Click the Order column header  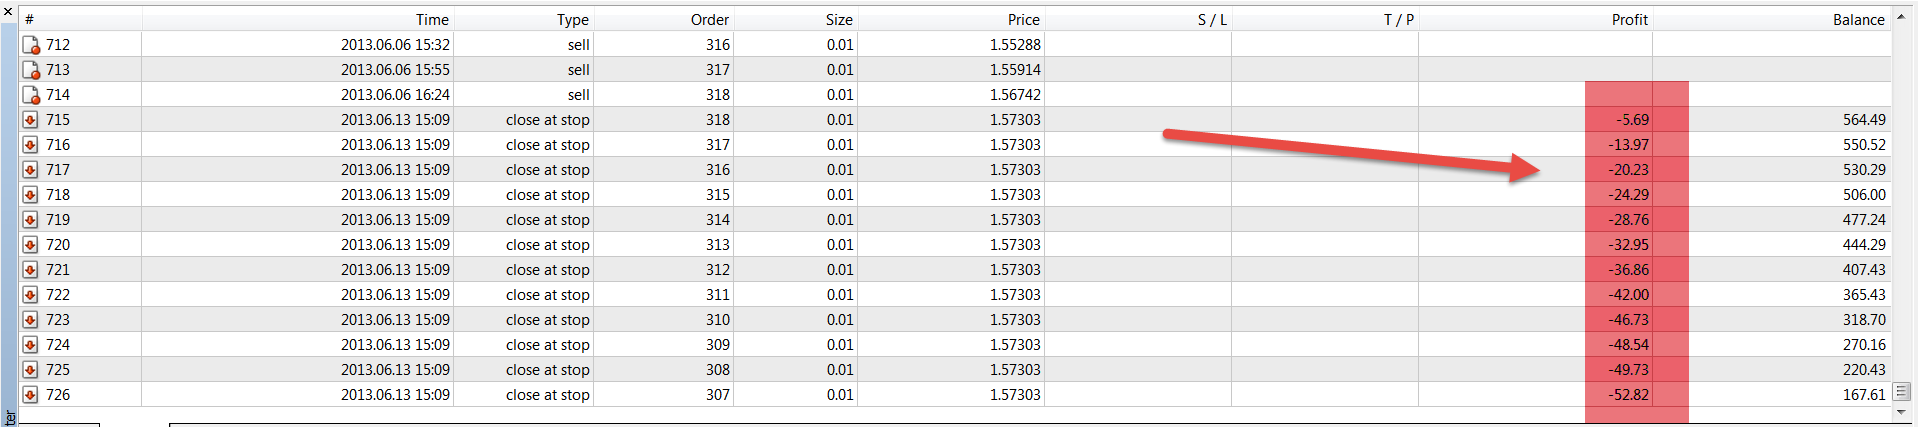[x=709, y=19]
